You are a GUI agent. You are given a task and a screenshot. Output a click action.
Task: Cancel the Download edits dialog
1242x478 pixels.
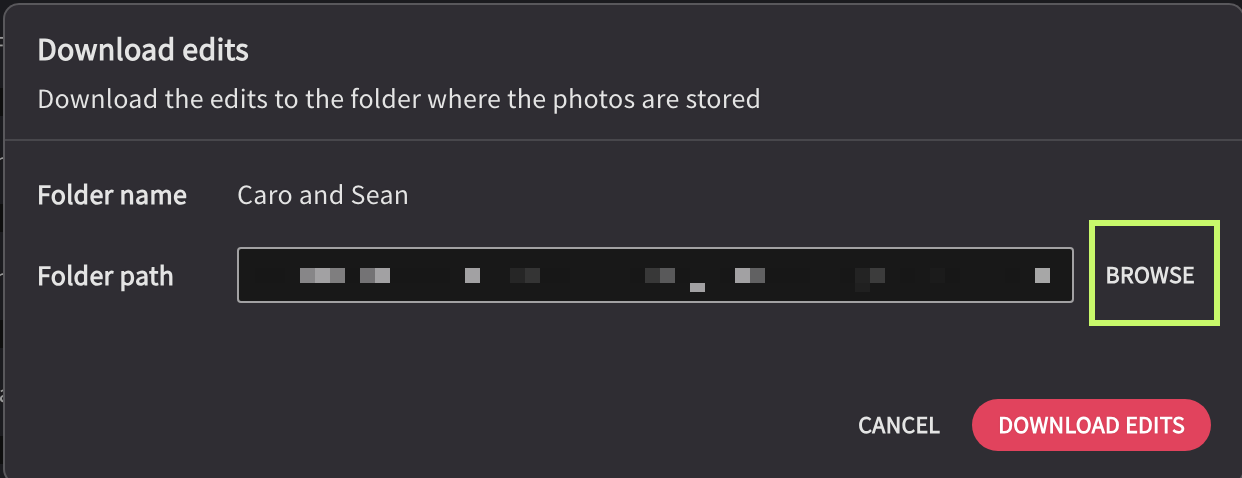point(898,425)
